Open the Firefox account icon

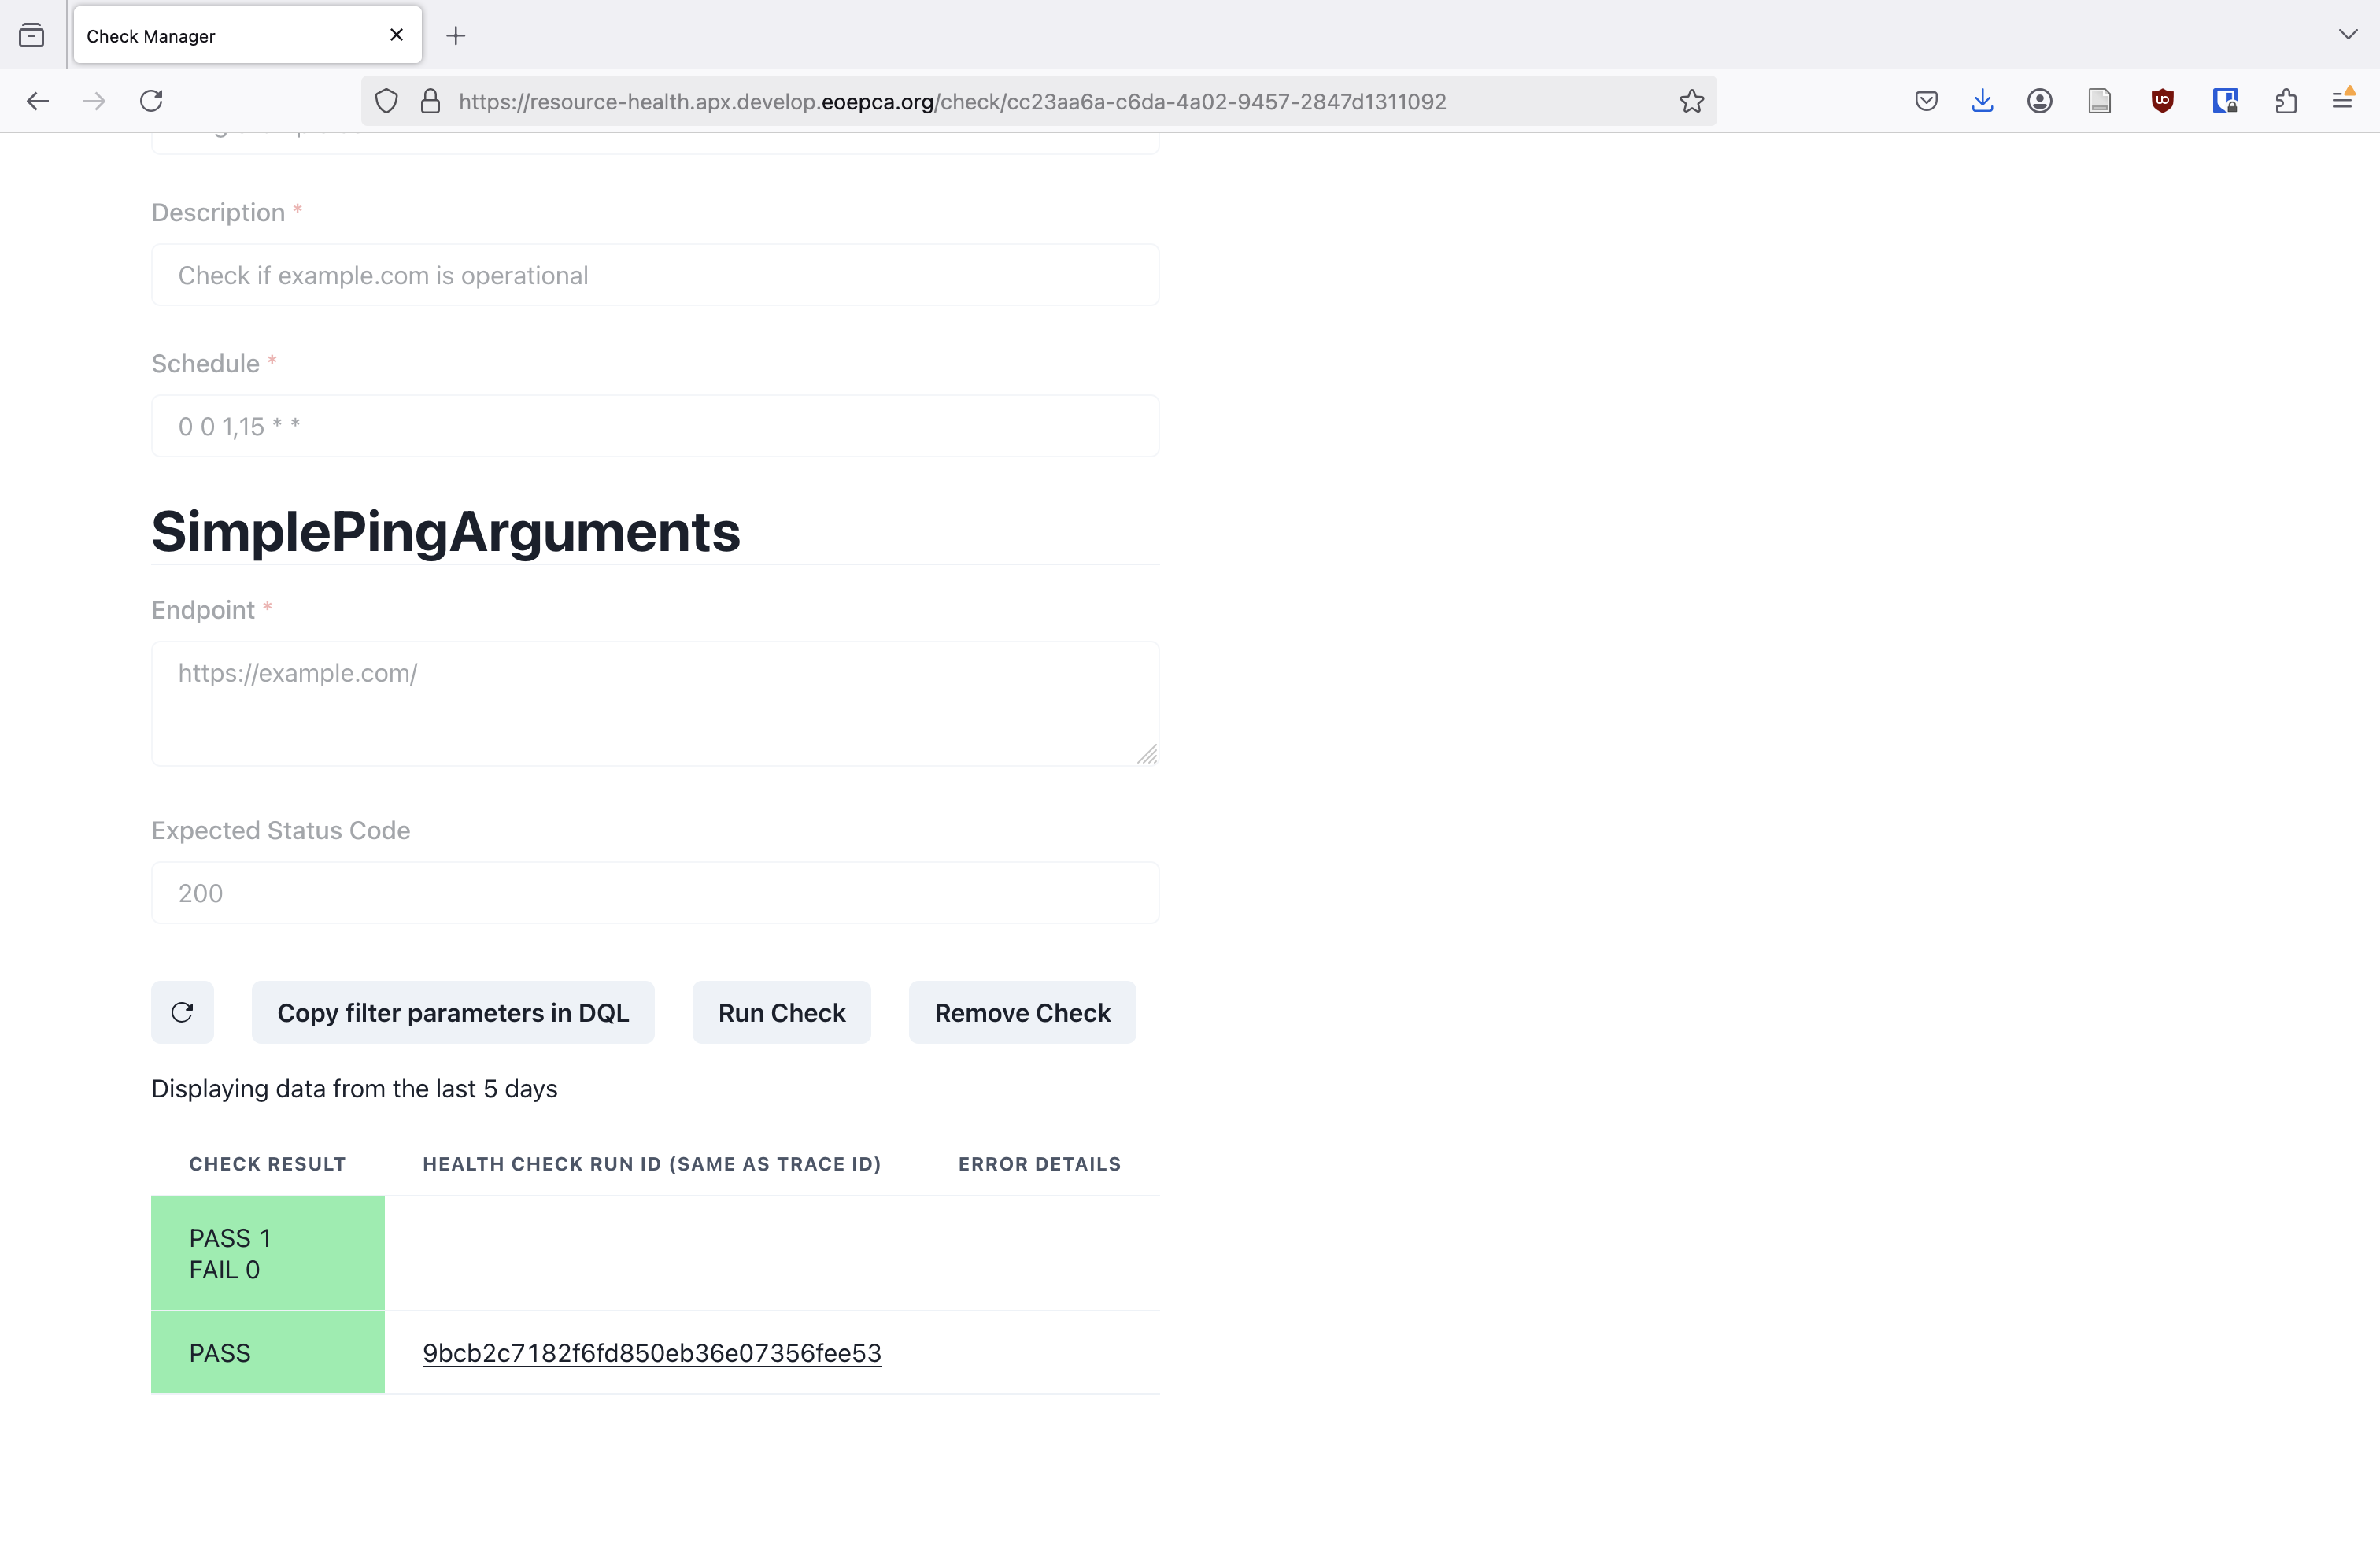[2040, 101]
